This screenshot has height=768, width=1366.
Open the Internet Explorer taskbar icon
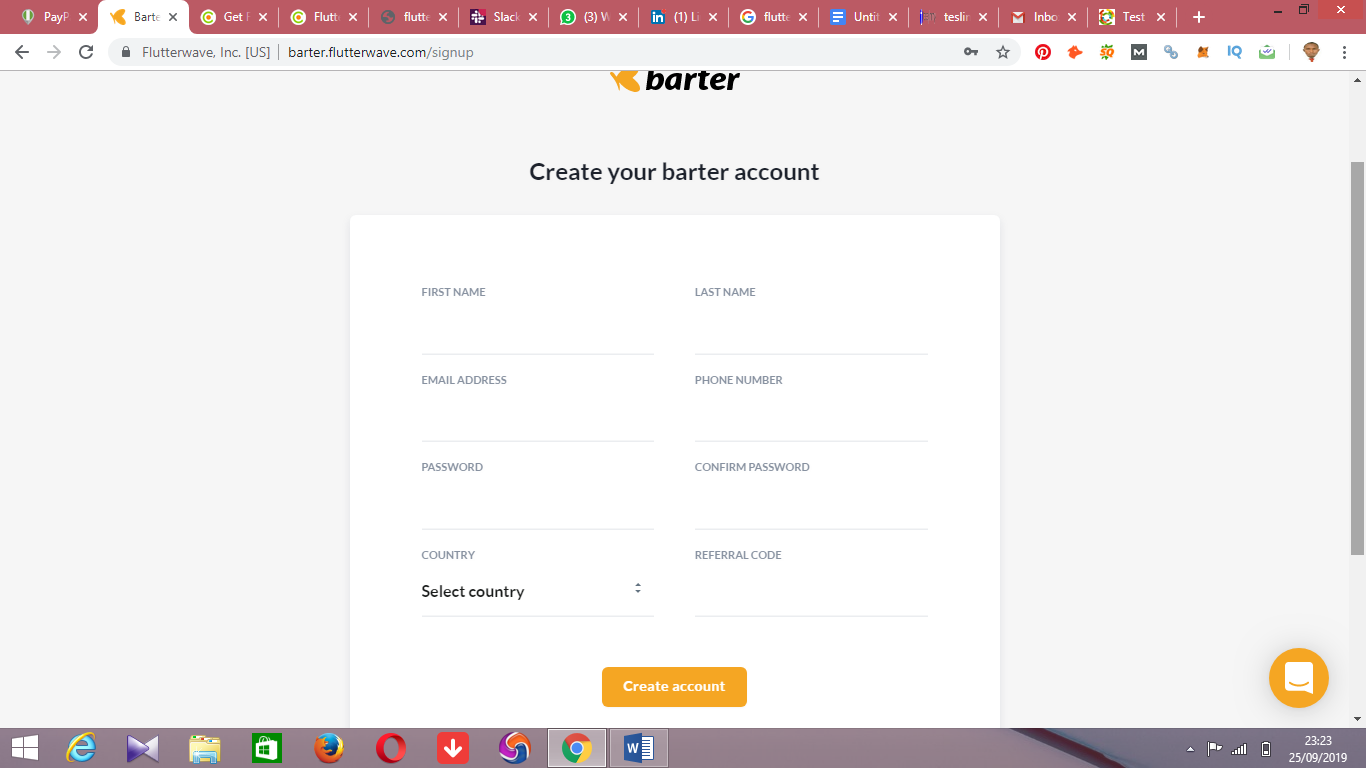click(x=81, y=748)
